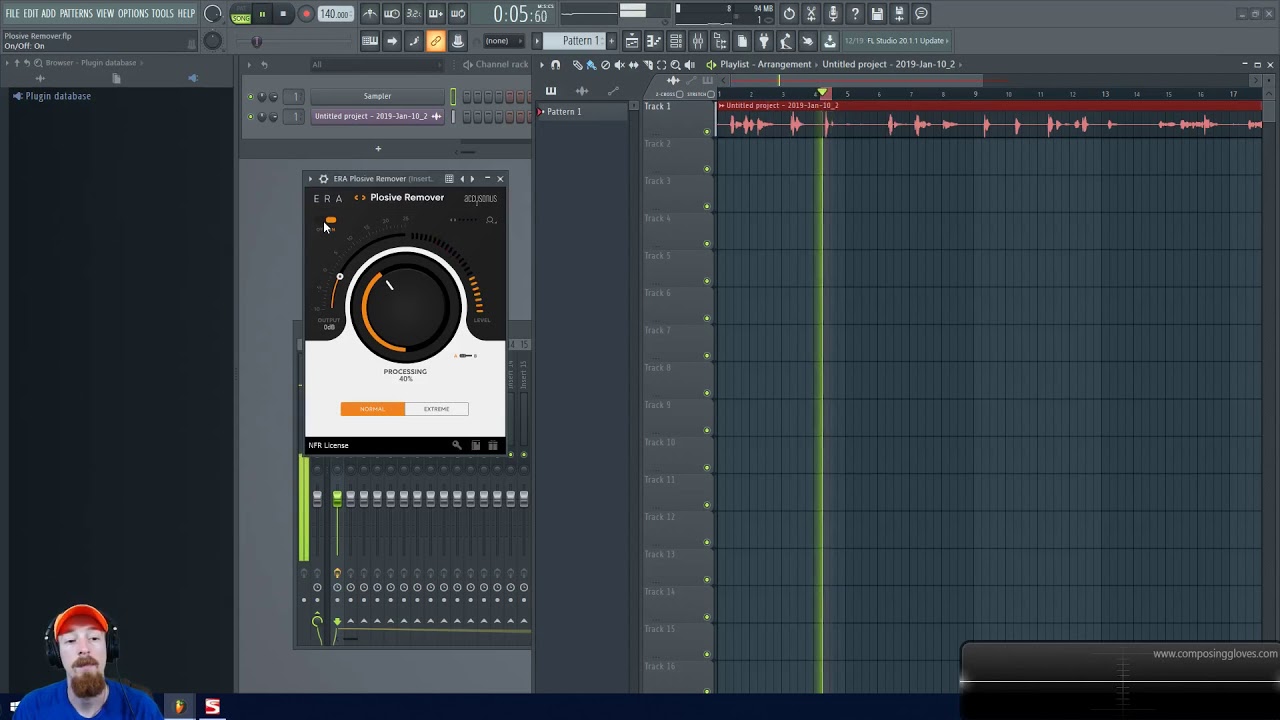This screenshot has width=1280, height=720.
Task: Add a channel with the plus button
Action: [x=378, y=149]
